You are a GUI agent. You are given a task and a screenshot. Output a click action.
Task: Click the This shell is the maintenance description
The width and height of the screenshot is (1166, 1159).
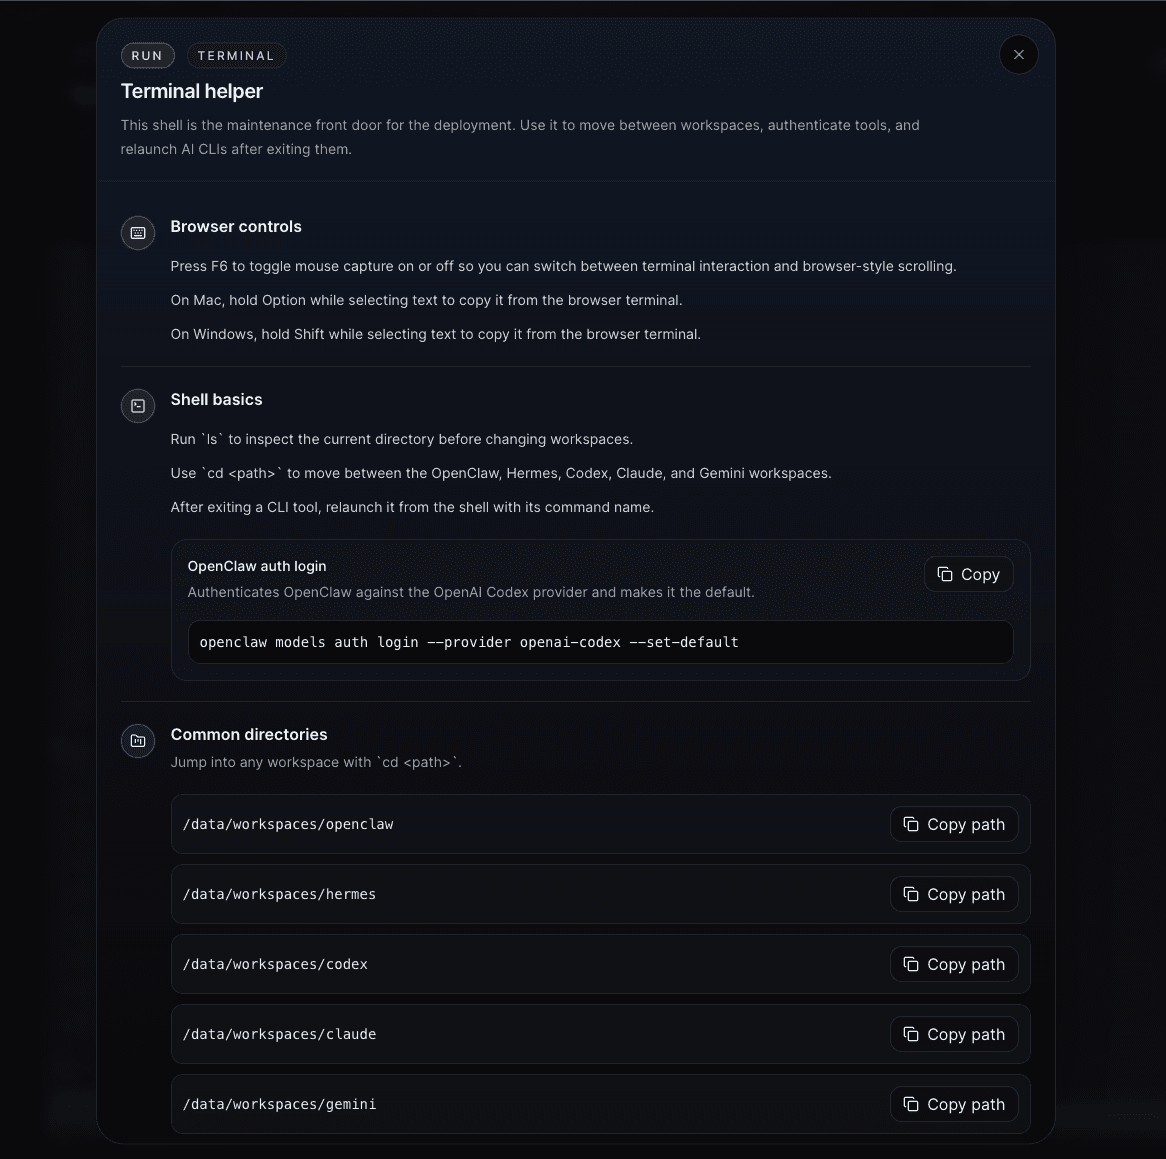520,137
